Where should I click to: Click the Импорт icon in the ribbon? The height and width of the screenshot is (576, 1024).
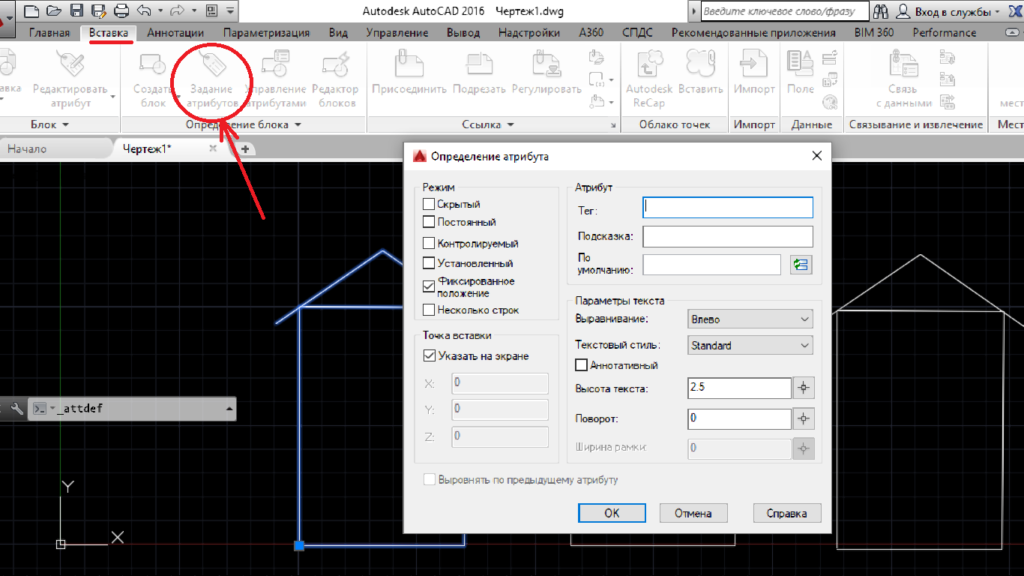tap(754, 68)
